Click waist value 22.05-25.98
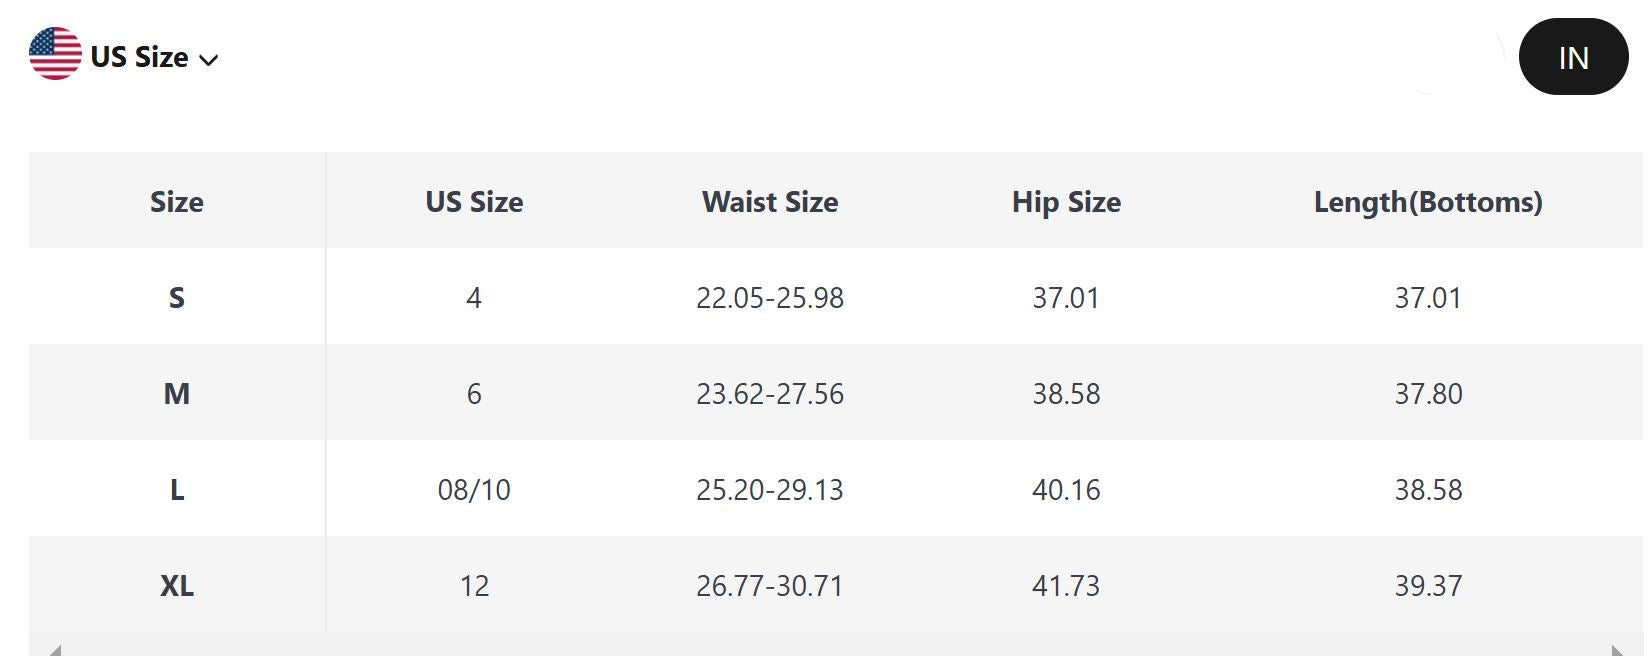The width and height of the screenshot is (1650, 656). [770, 298]
